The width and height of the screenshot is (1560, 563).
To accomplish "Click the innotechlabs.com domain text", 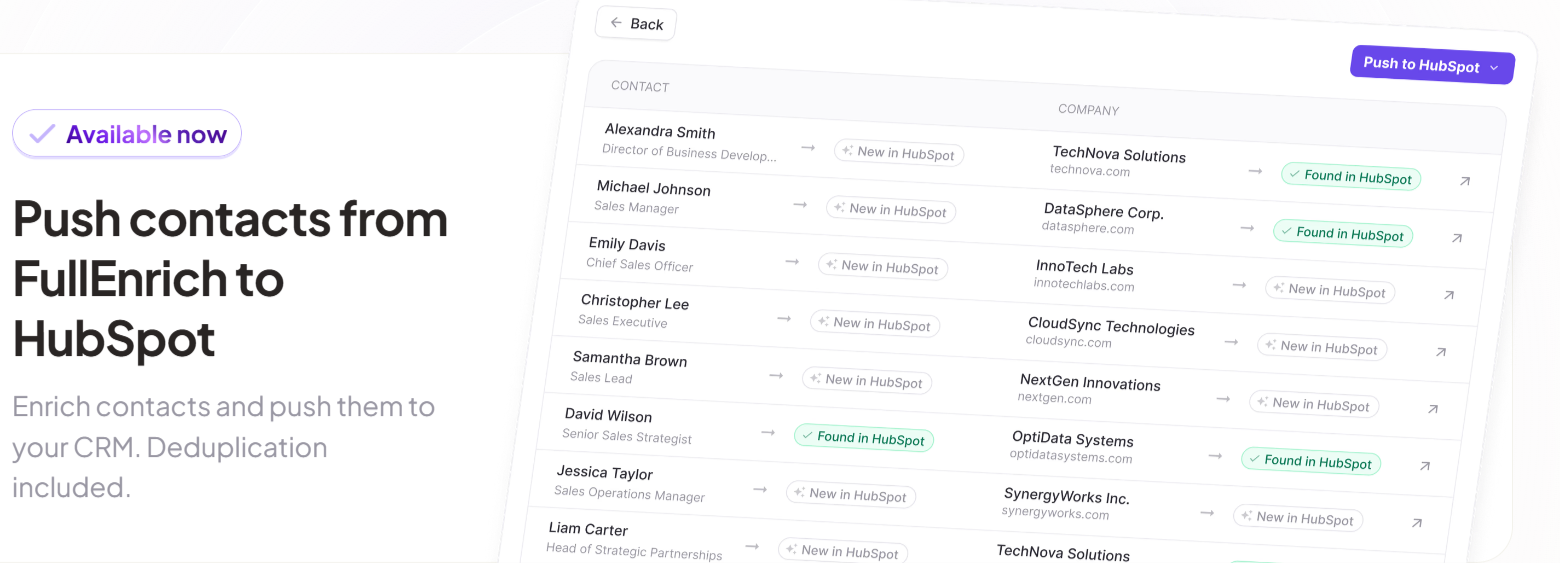I will (x=1084, y=285).
